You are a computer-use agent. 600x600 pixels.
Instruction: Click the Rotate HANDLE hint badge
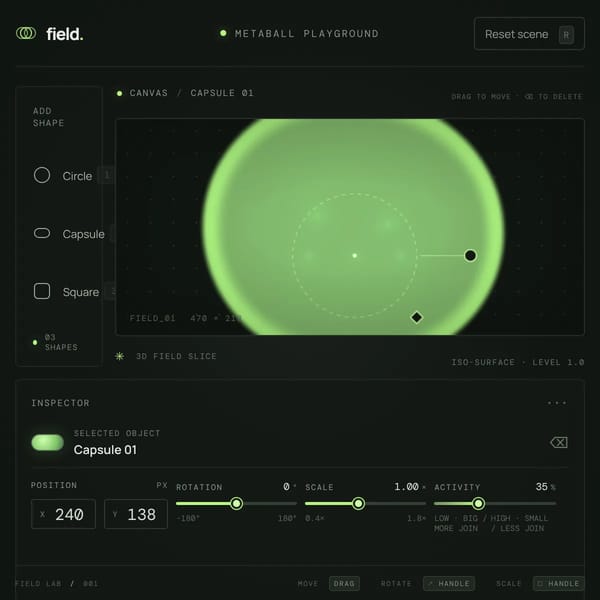449,584
